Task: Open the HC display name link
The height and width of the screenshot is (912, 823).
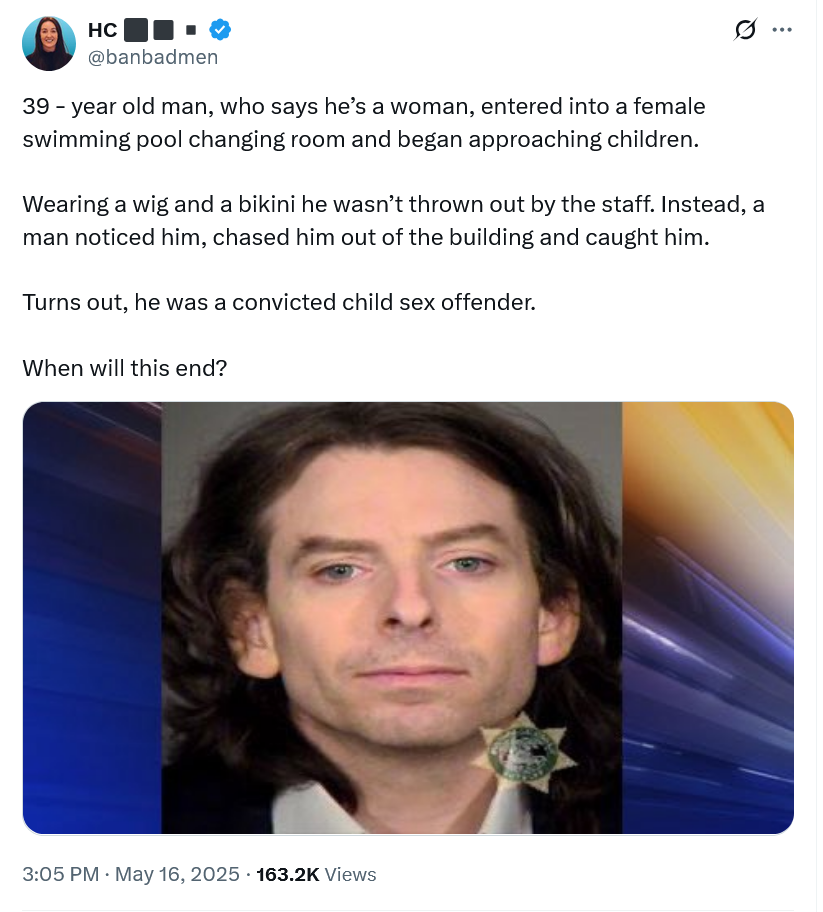Action: coord(103,30)
